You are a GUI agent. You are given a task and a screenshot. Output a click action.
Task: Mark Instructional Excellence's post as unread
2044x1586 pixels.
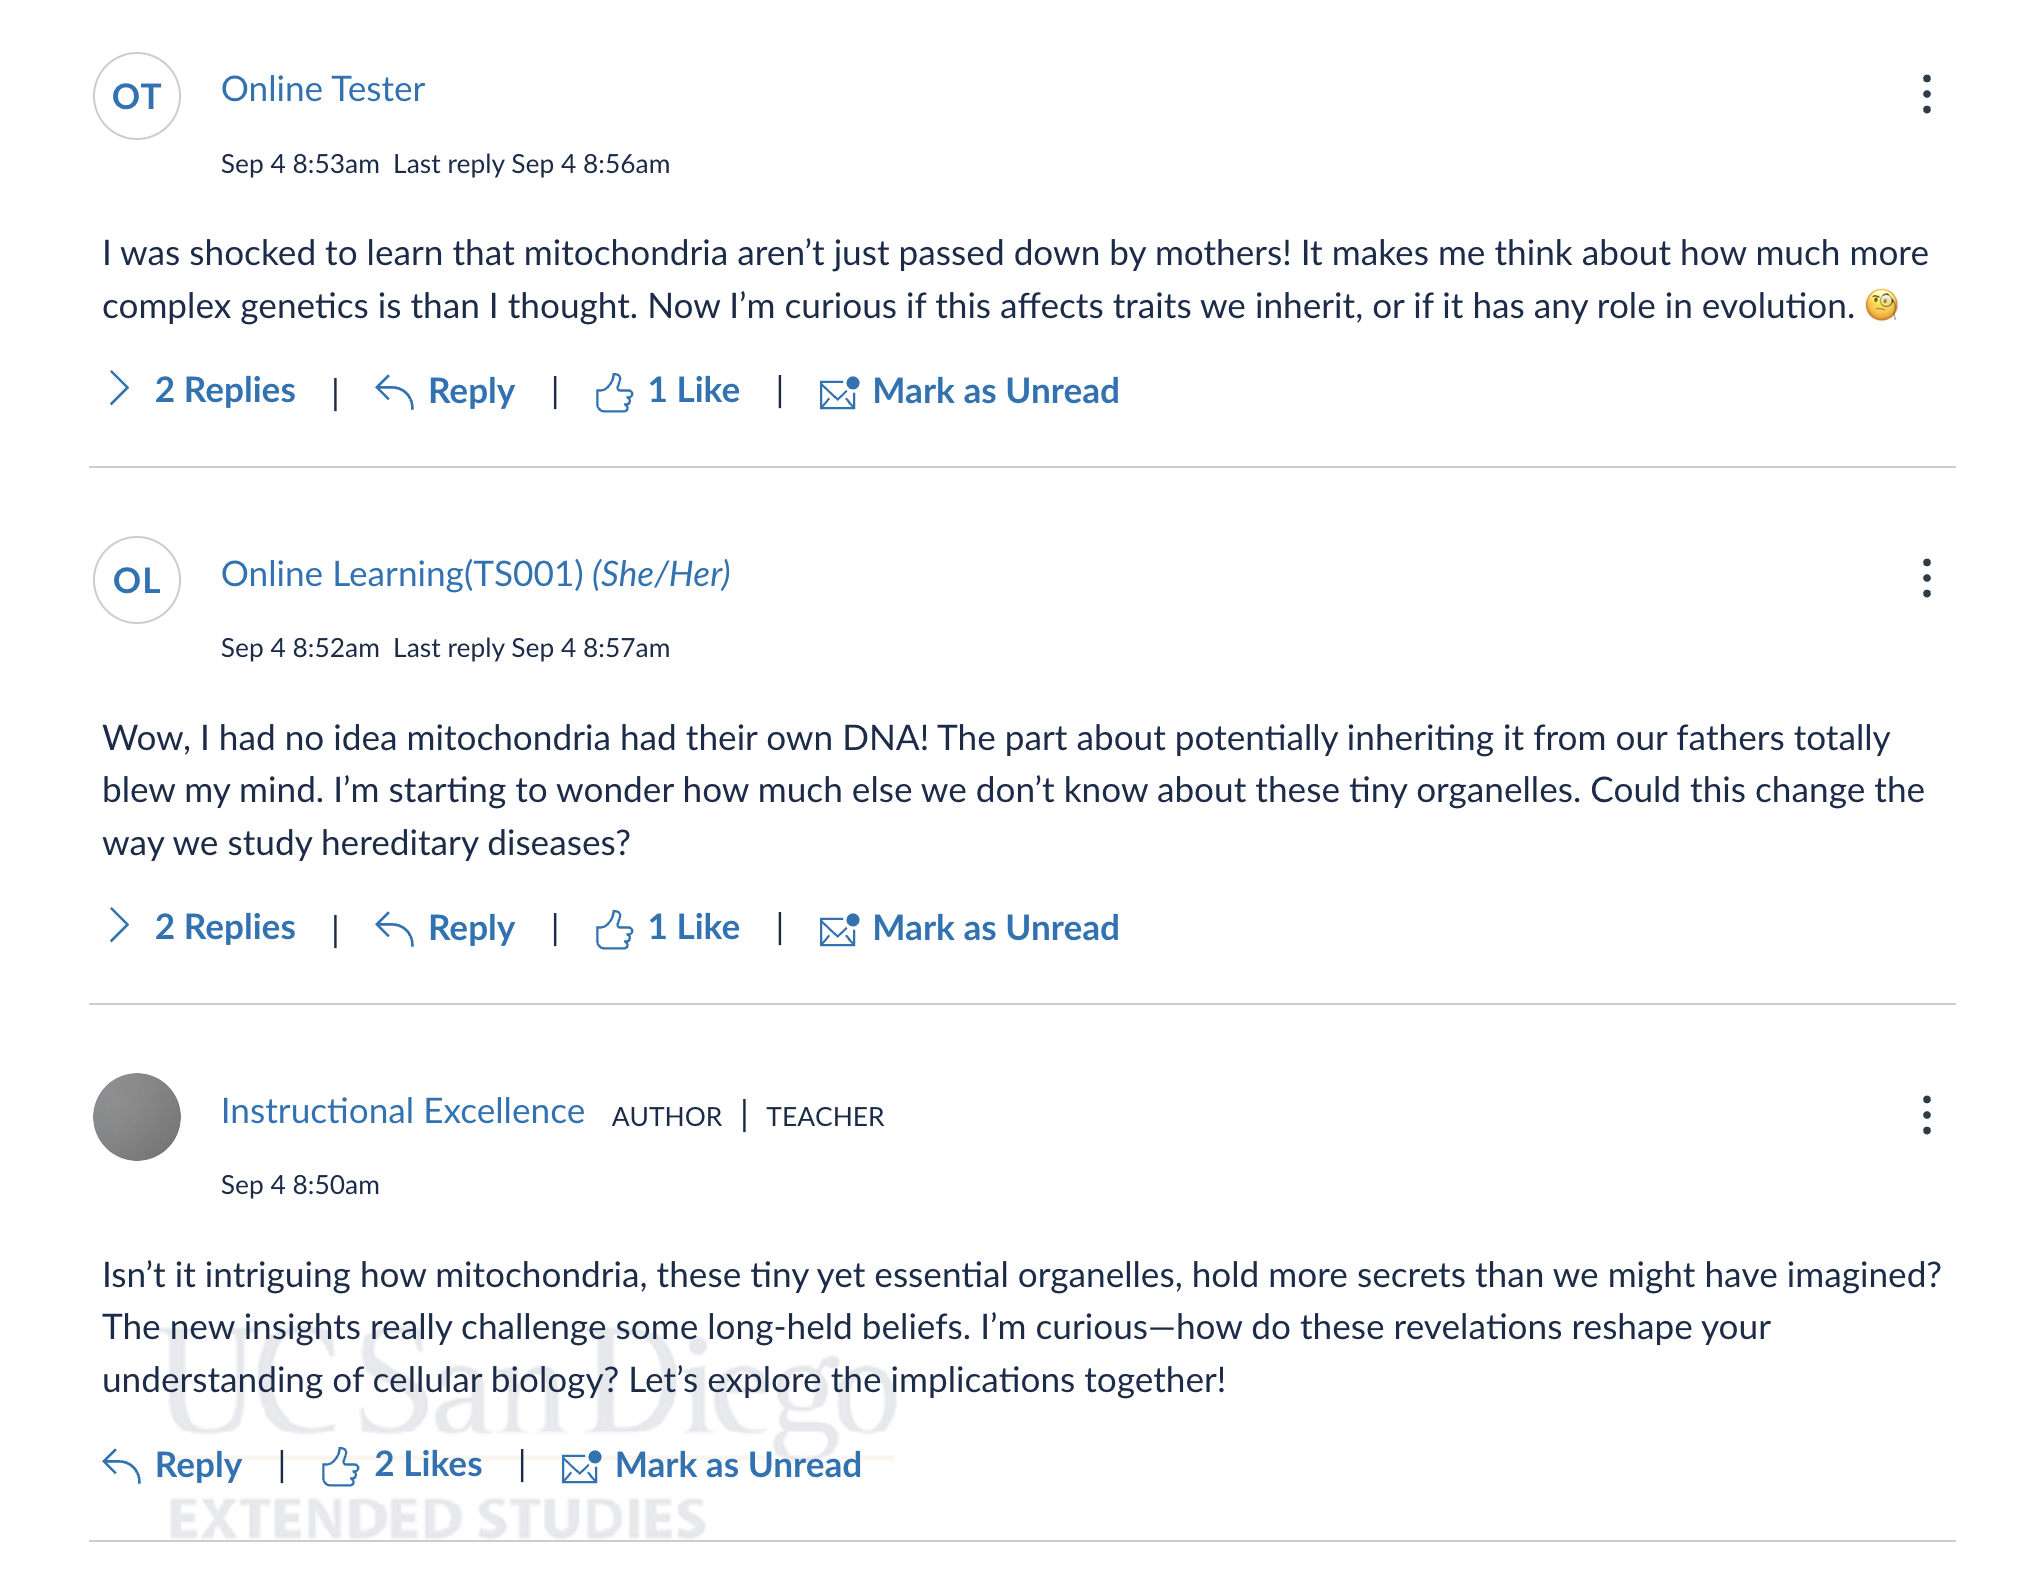711,1465
